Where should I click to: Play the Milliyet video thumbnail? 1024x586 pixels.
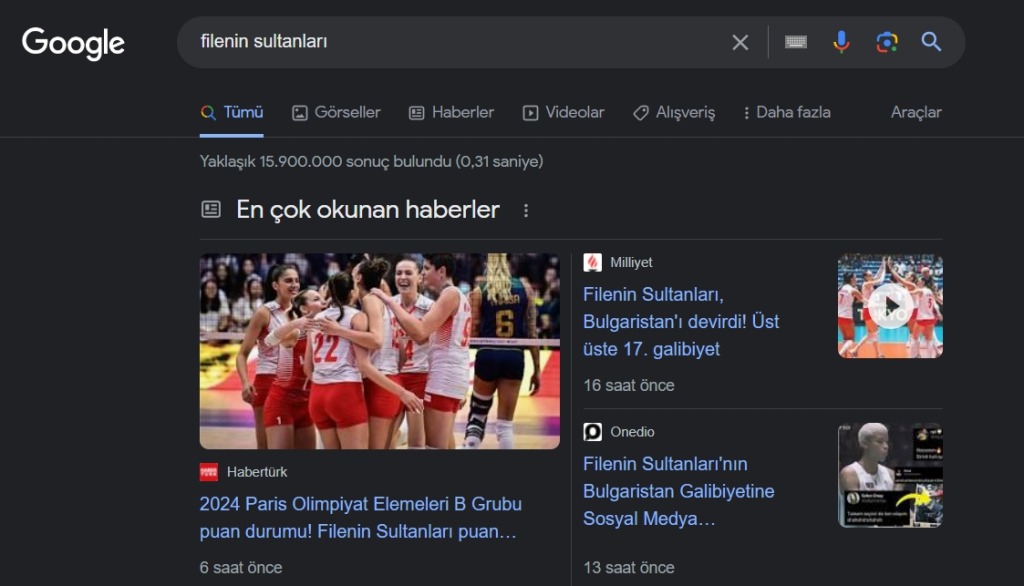pos(890,306)
